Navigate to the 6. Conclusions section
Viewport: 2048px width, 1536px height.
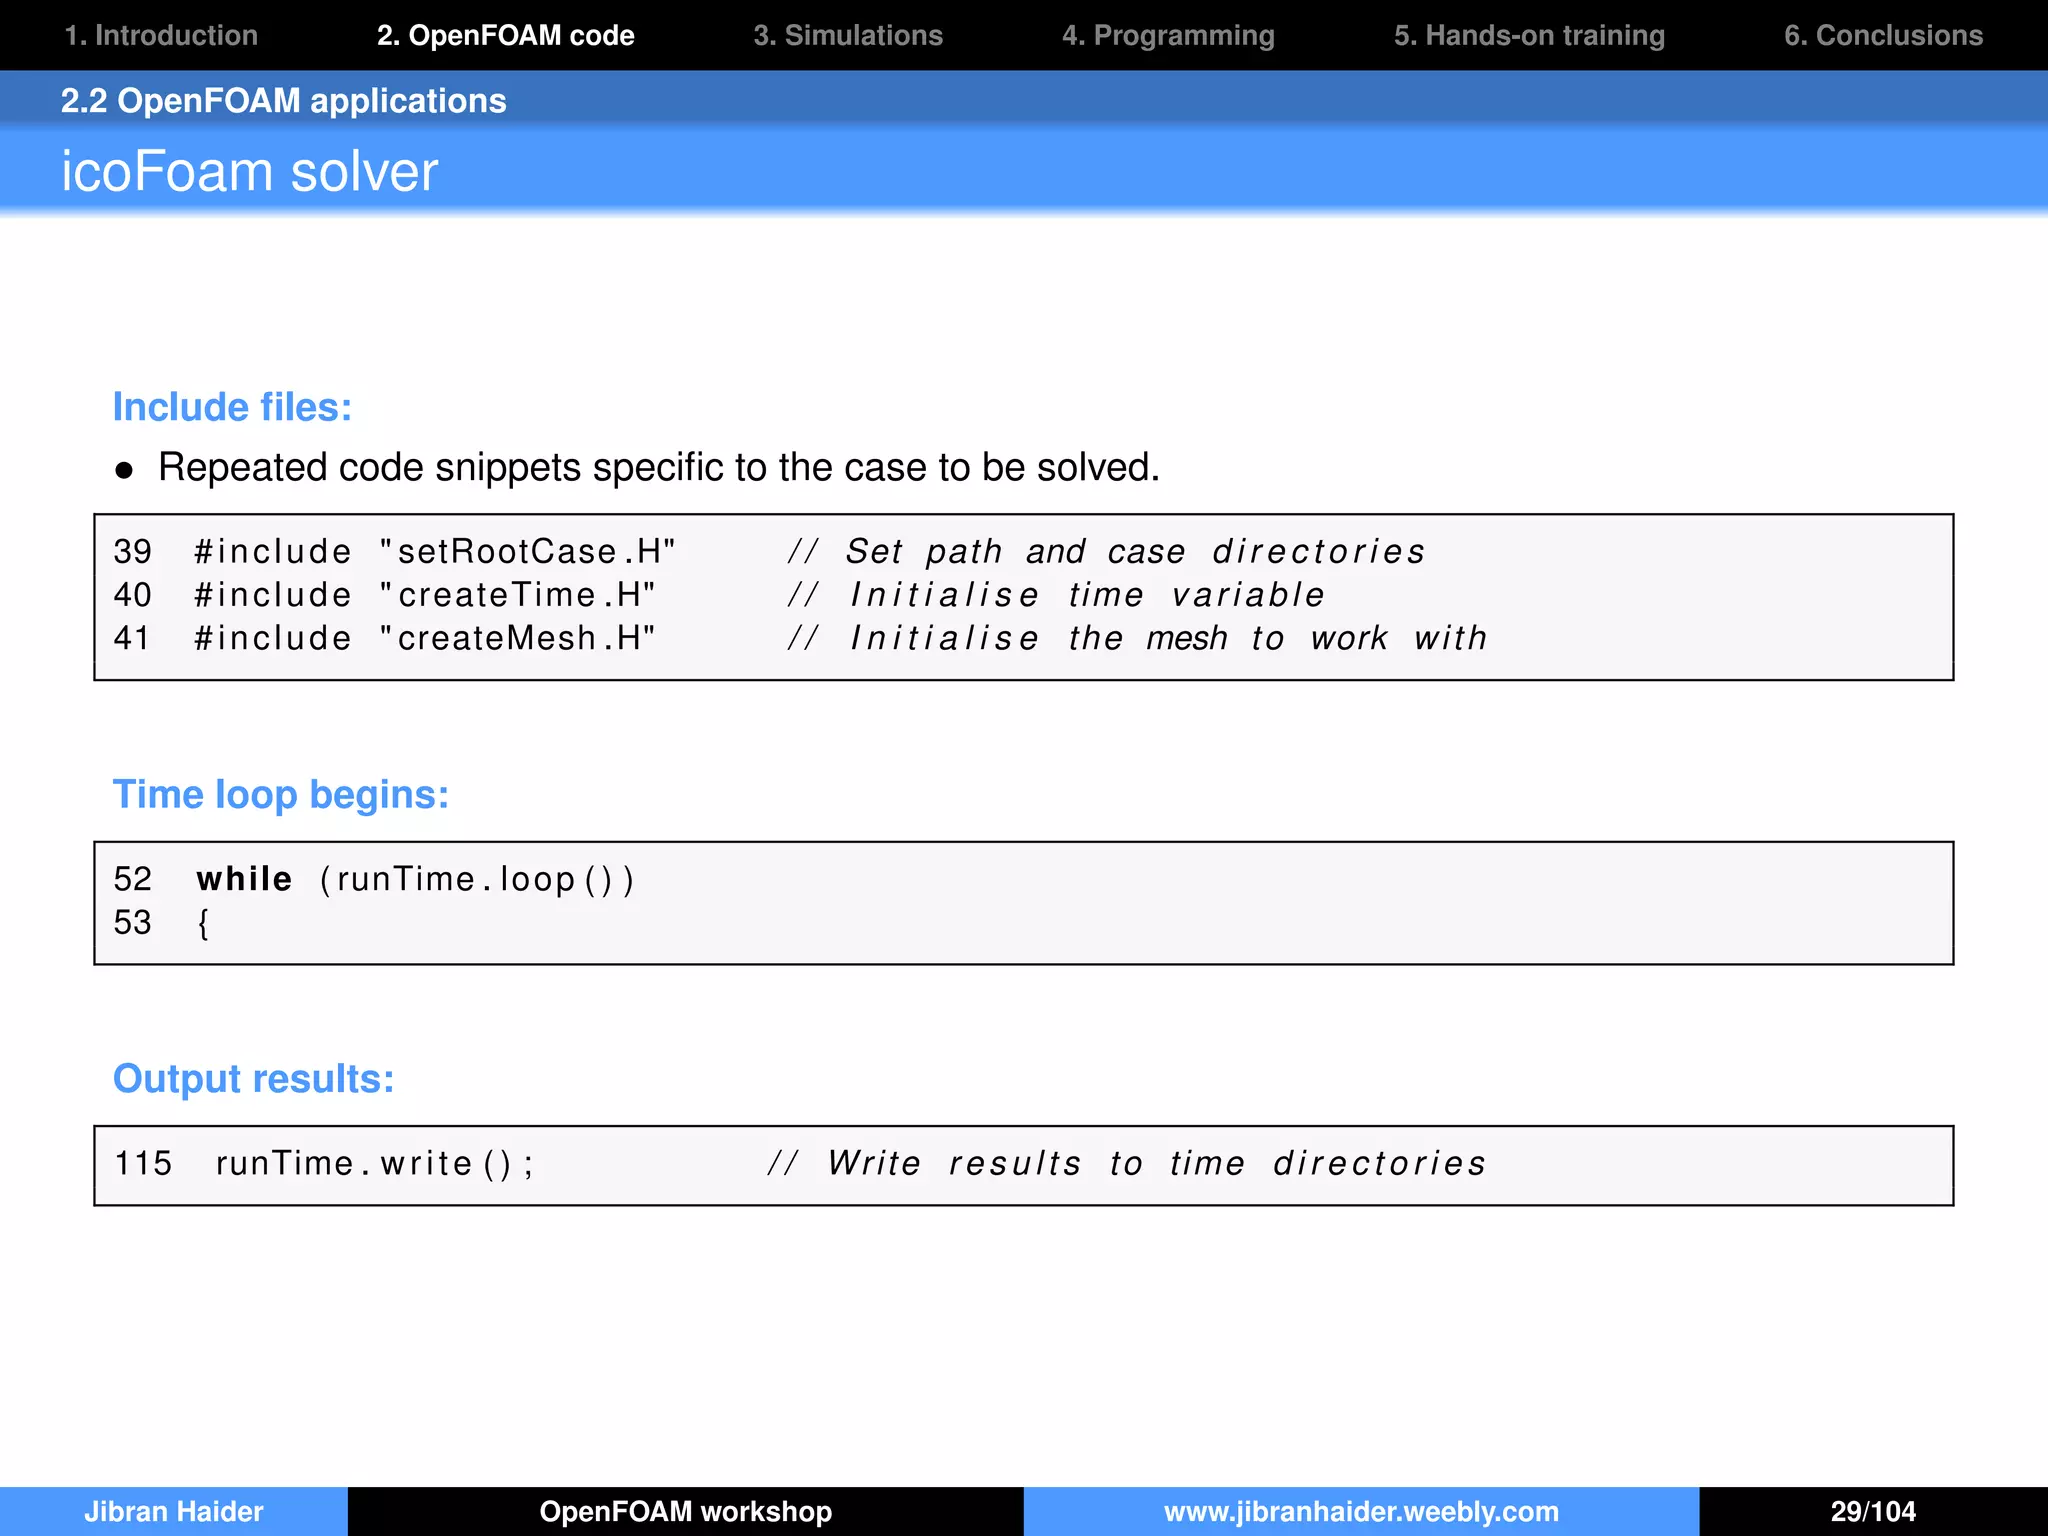click(1883, 35)
